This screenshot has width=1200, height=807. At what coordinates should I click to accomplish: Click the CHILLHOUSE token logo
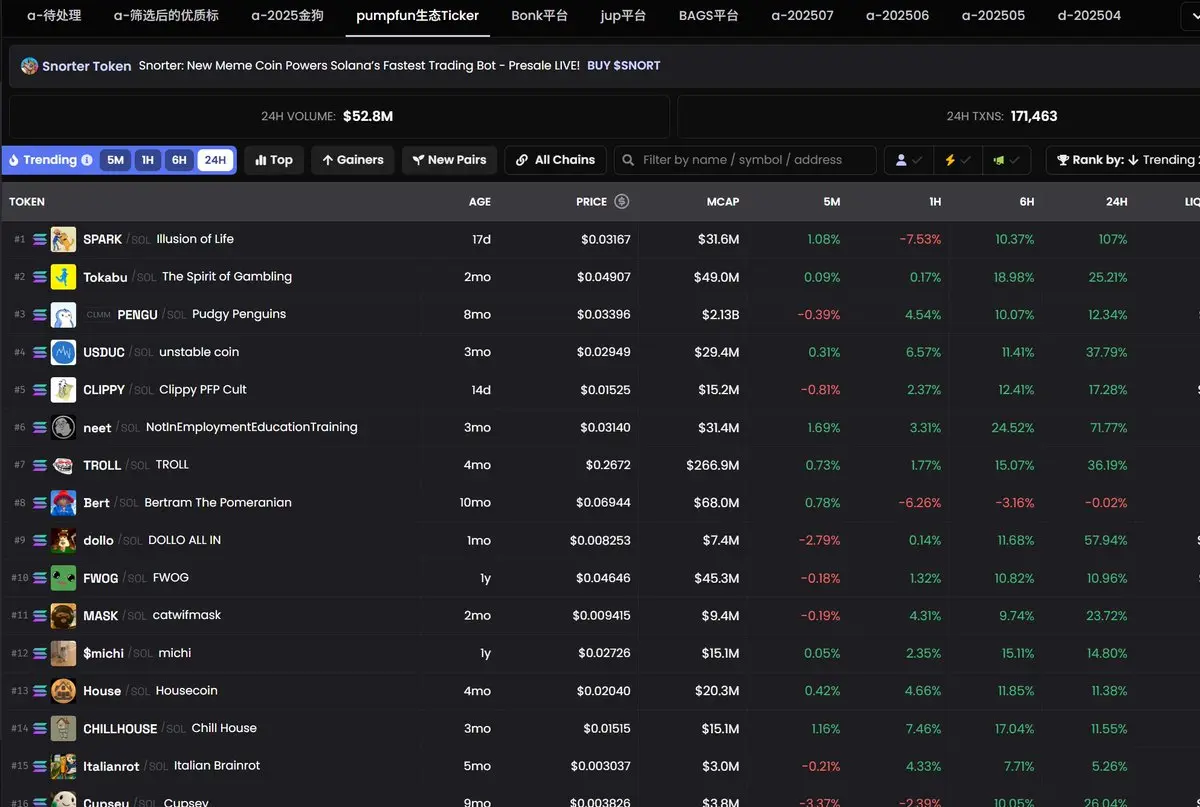(x=63, y=728)
